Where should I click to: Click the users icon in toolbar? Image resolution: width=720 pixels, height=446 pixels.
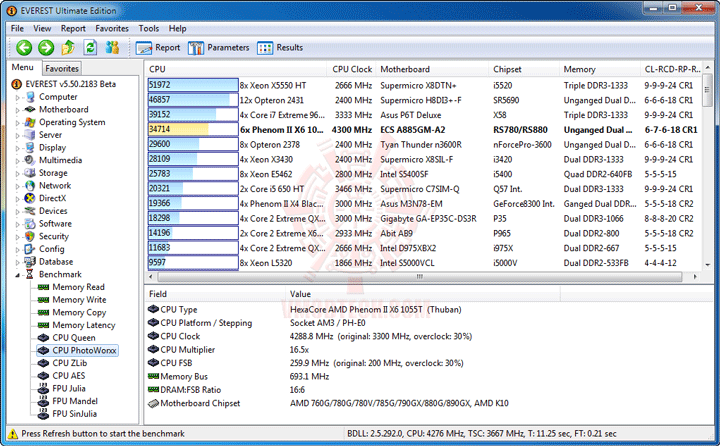coord(112,47)
